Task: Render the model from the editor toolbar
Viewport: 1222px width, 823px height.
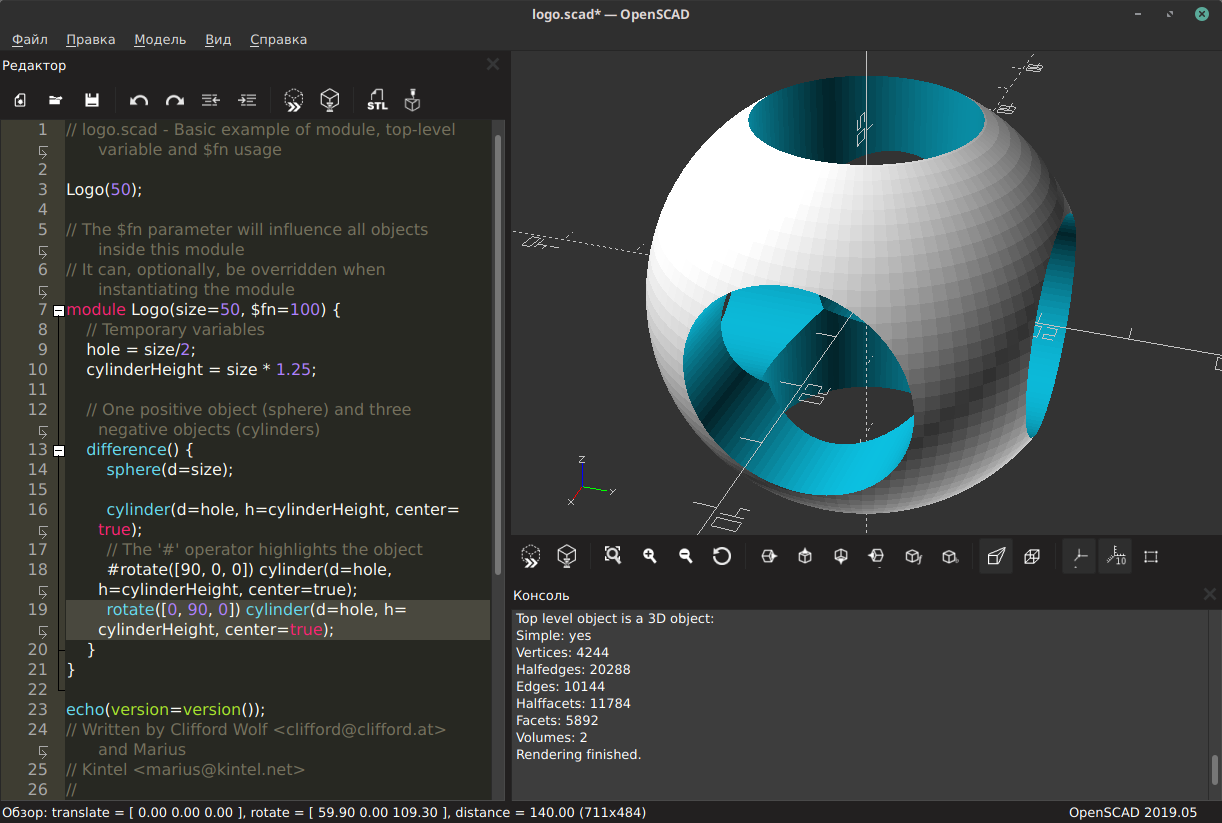Action: (x=330, y=100)
